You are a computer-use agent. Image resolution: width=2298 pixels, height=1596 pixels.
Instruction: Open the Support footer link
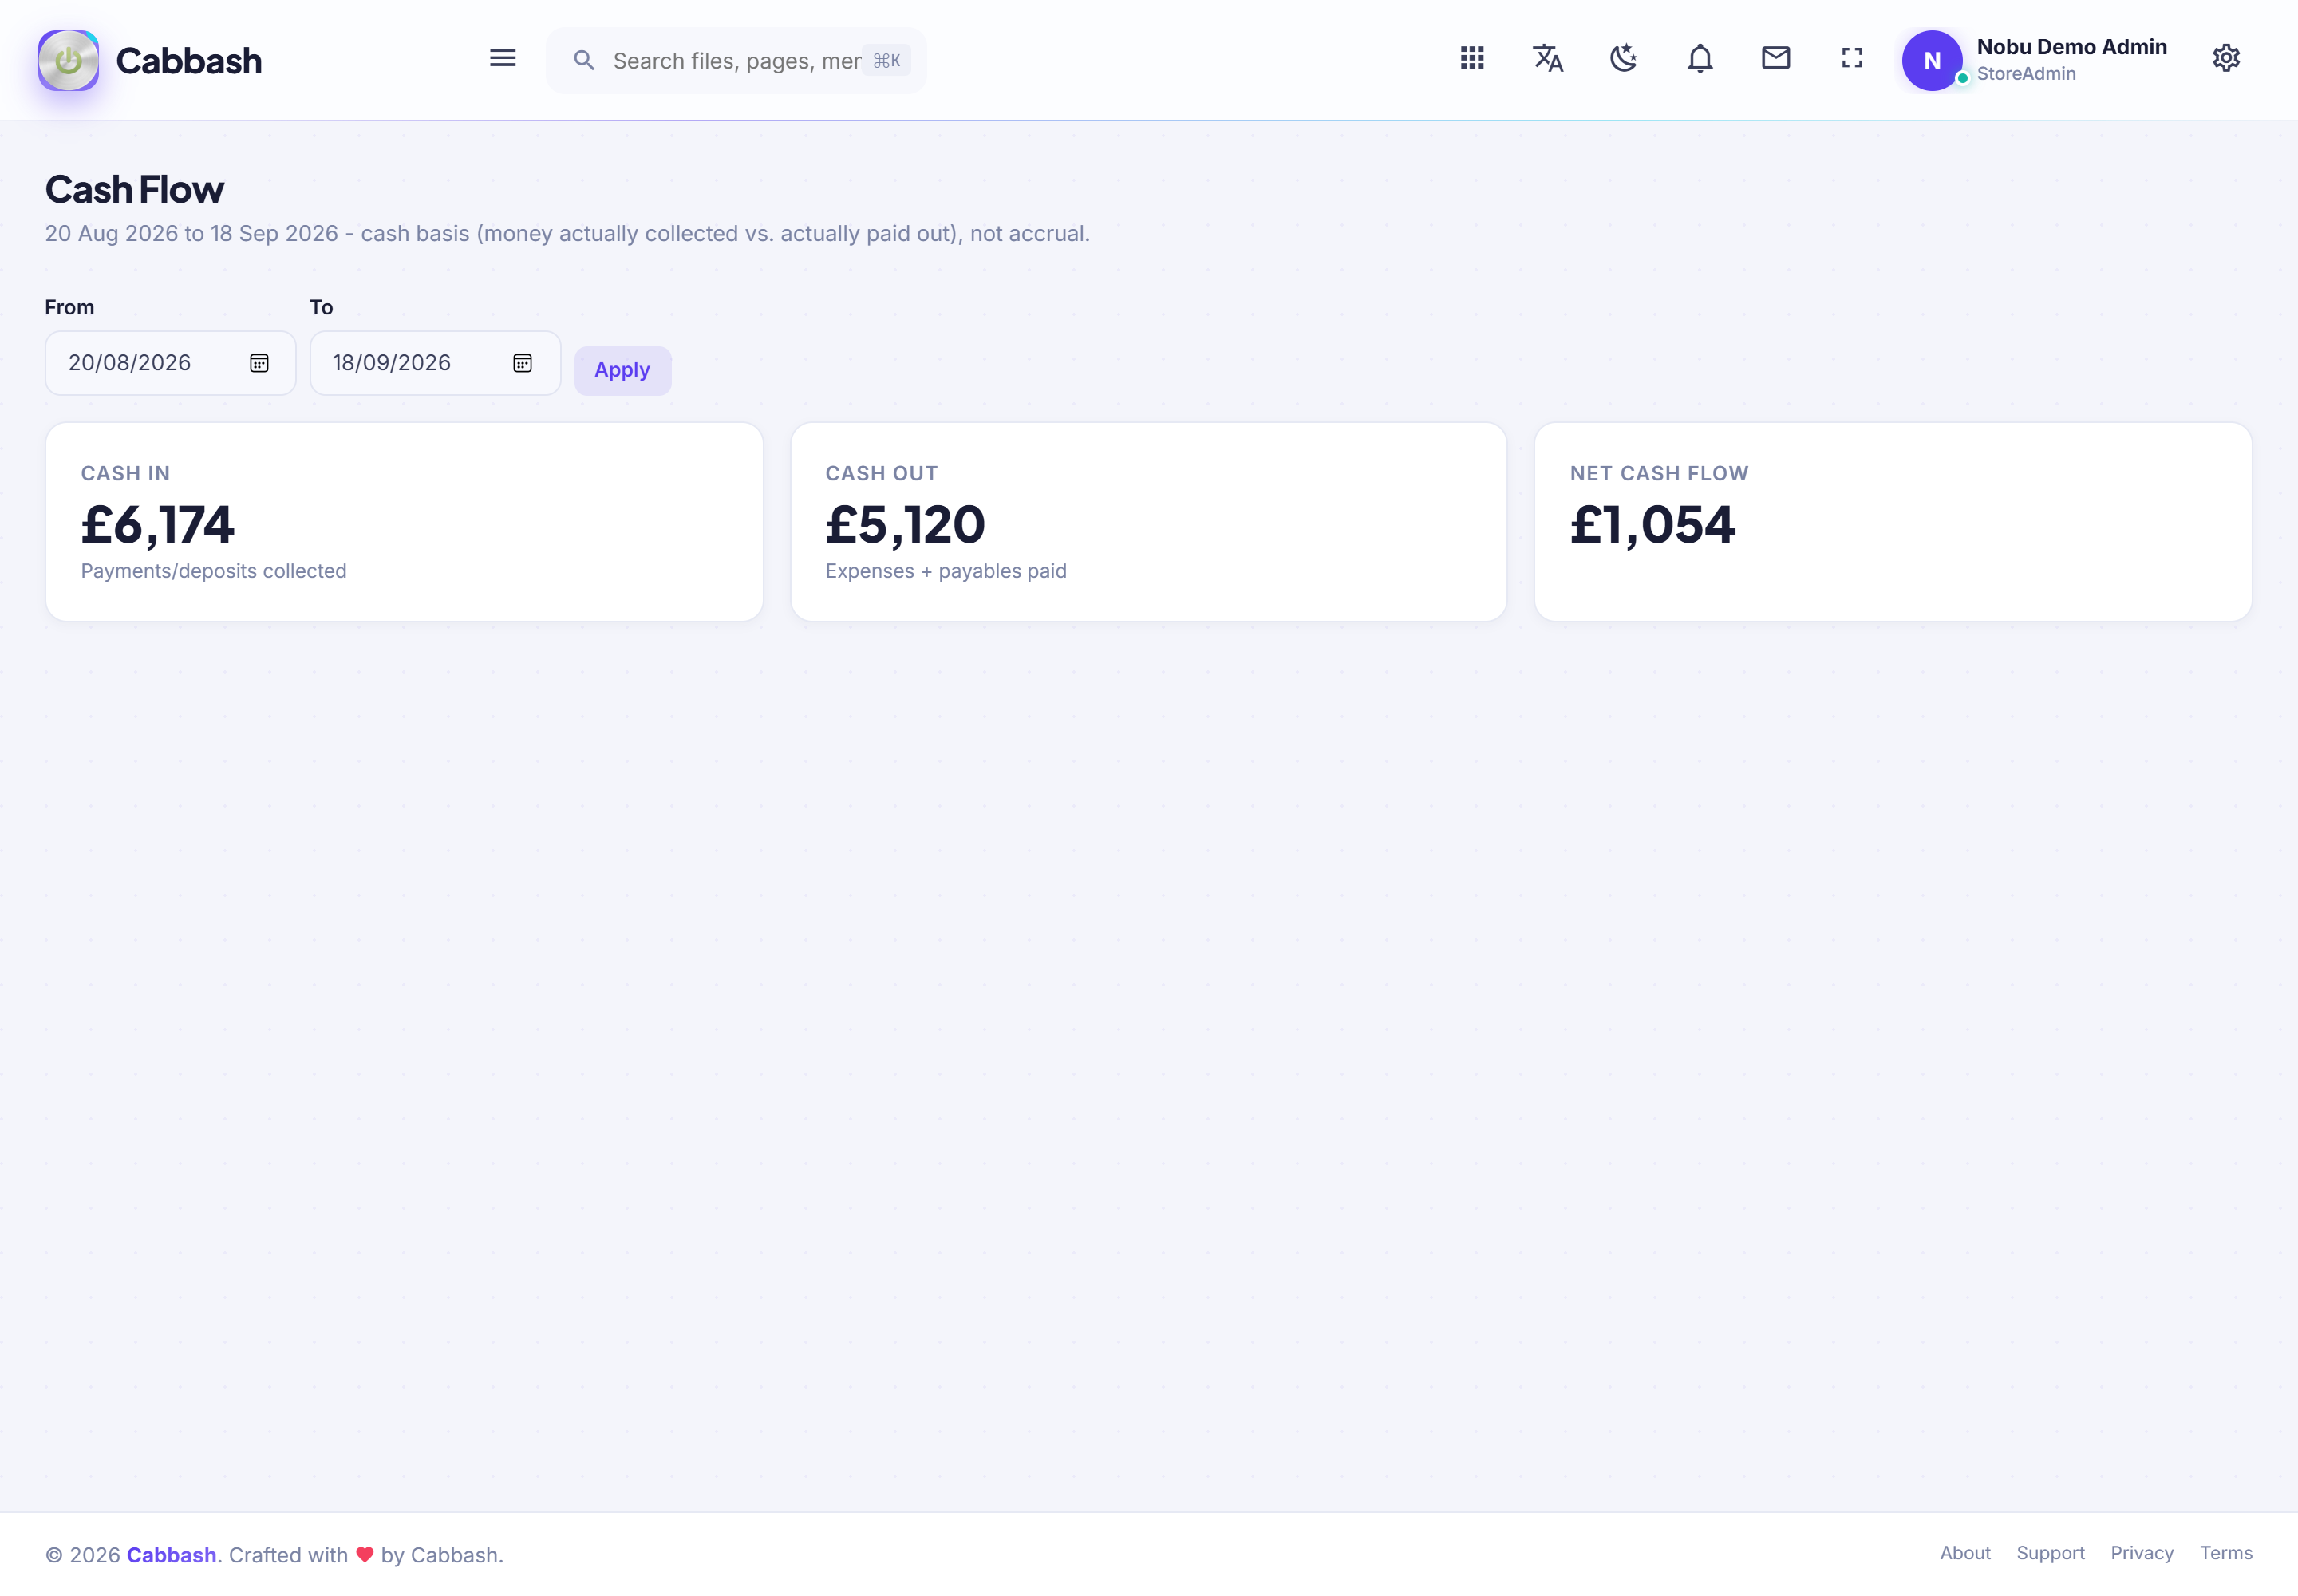(x=2050, y=1553)
